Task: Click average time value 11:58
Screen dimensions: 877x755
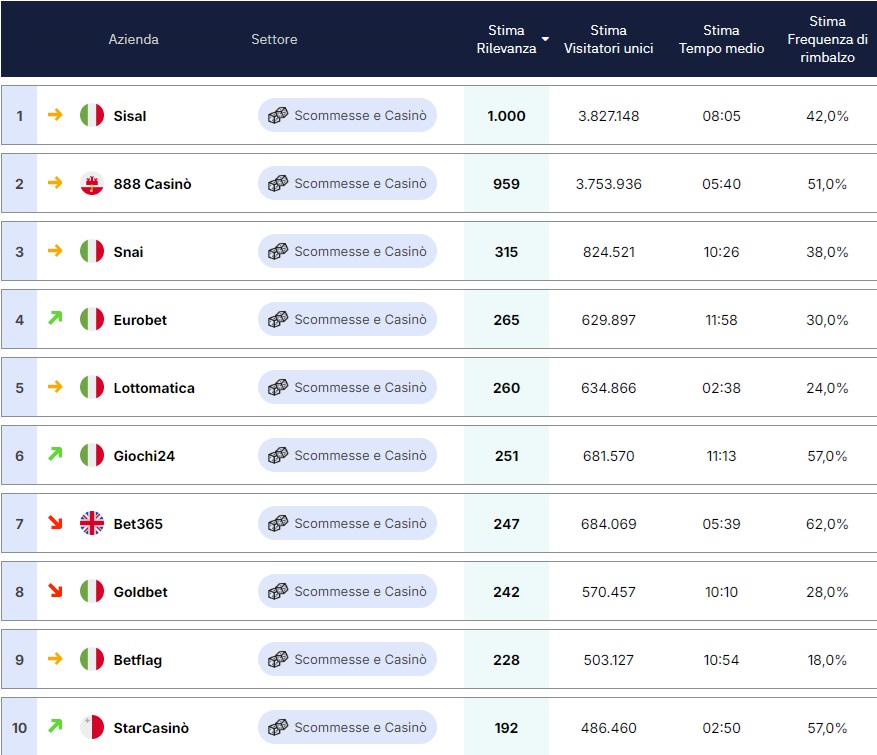Action: [x=722, y=320]
